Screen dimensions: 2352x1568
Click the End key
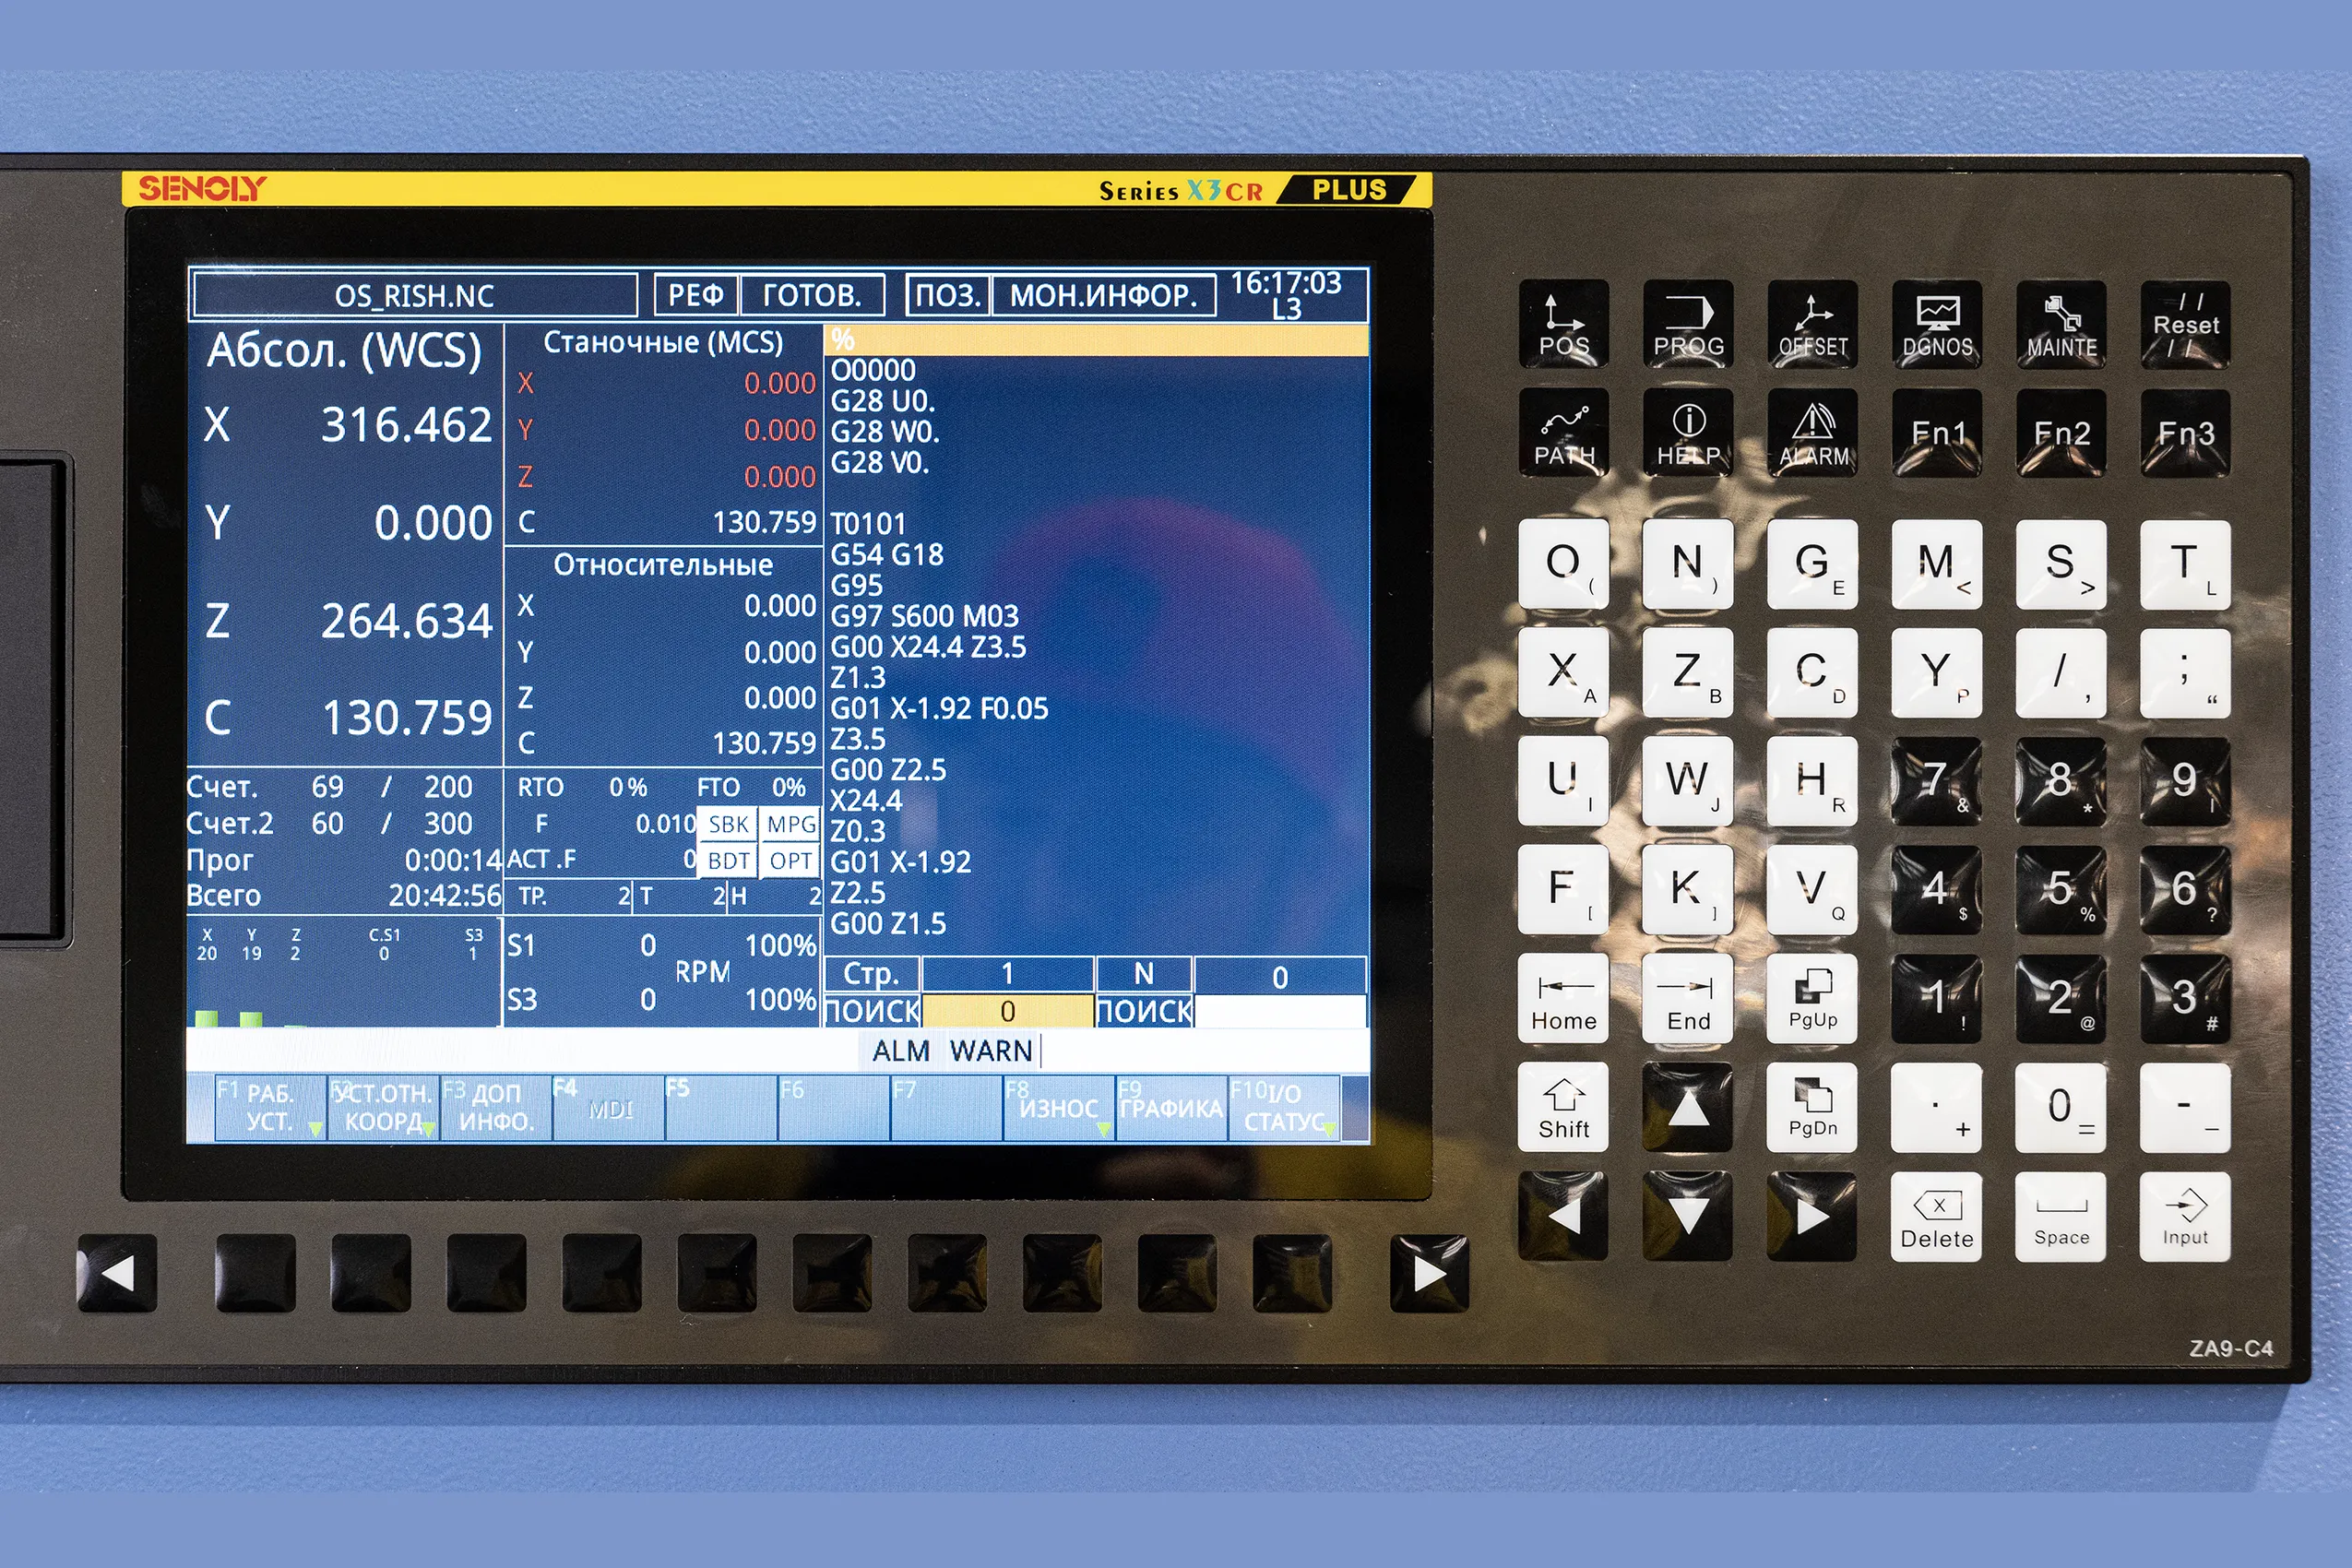click(1688, 998)
